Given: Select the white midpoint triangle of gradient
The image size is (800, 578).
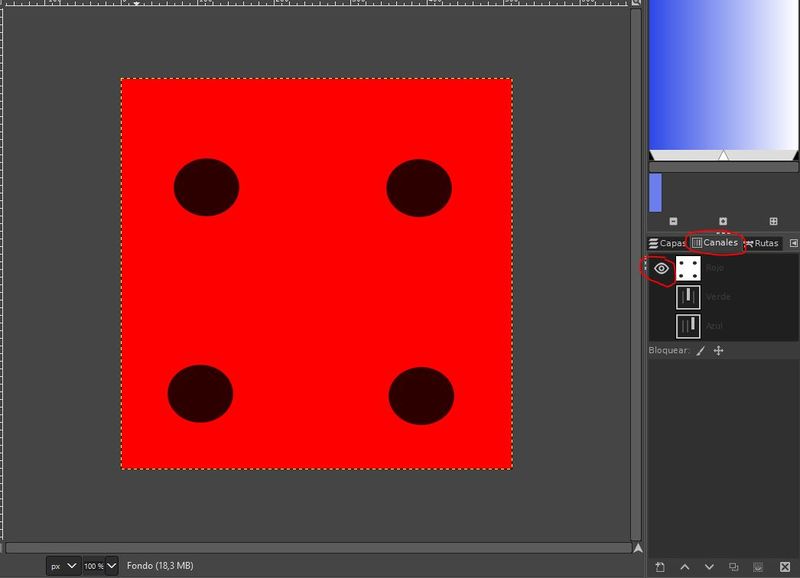Looking at the screenshot, I should pos(723,156).
